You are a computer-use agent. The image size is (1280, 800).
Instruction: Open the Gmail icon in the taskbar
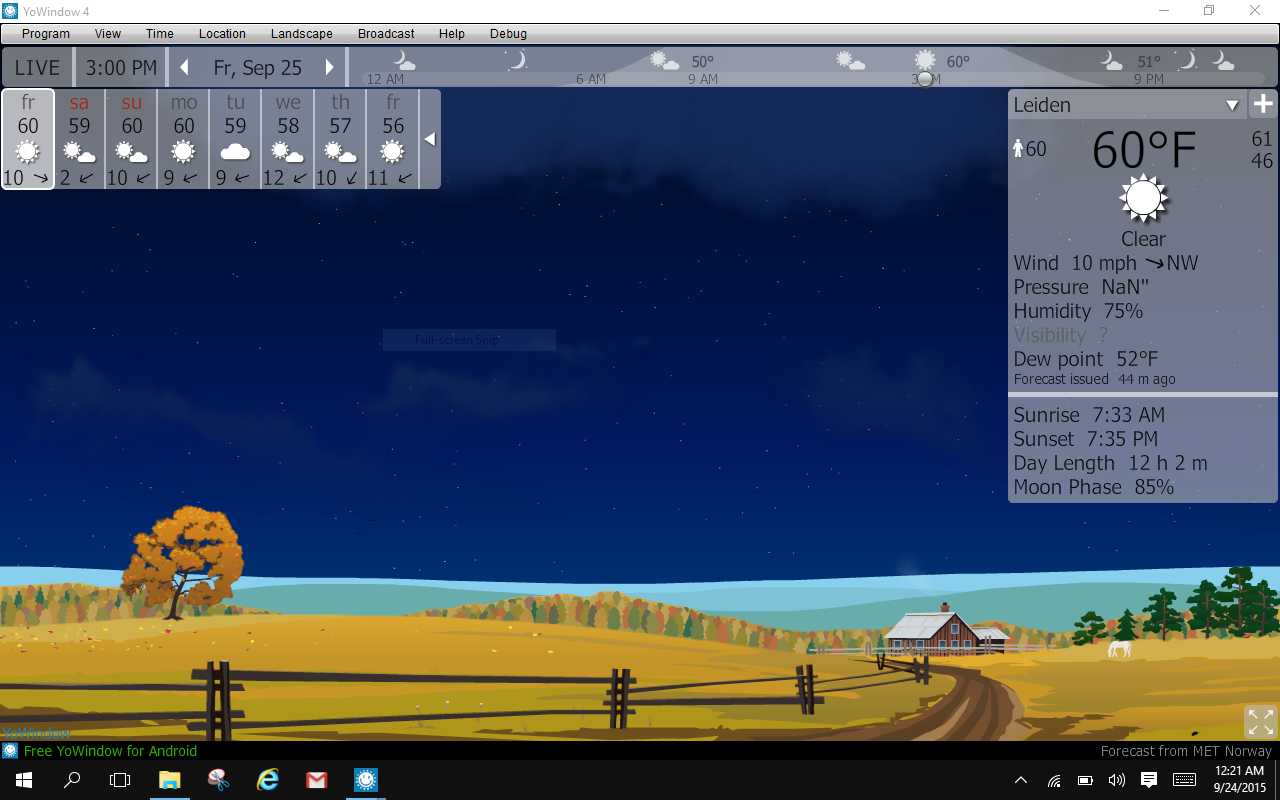tap(317, 780)
